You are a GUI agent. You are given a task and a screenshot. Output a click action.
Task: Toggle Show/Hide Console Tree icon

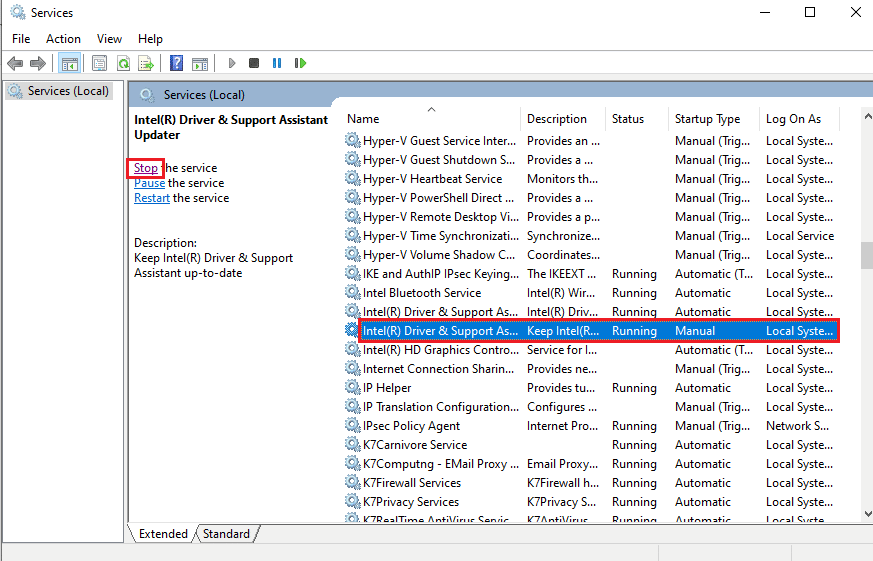pos(70,63)
